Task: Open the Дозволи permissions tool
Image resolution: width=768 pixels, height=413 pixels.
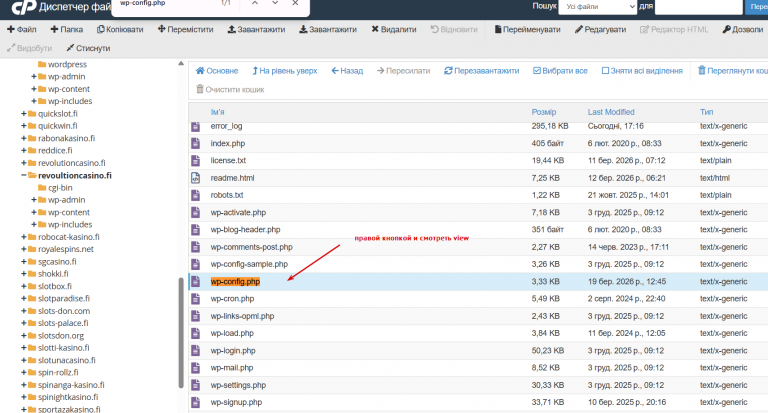Action: point(743,29)
